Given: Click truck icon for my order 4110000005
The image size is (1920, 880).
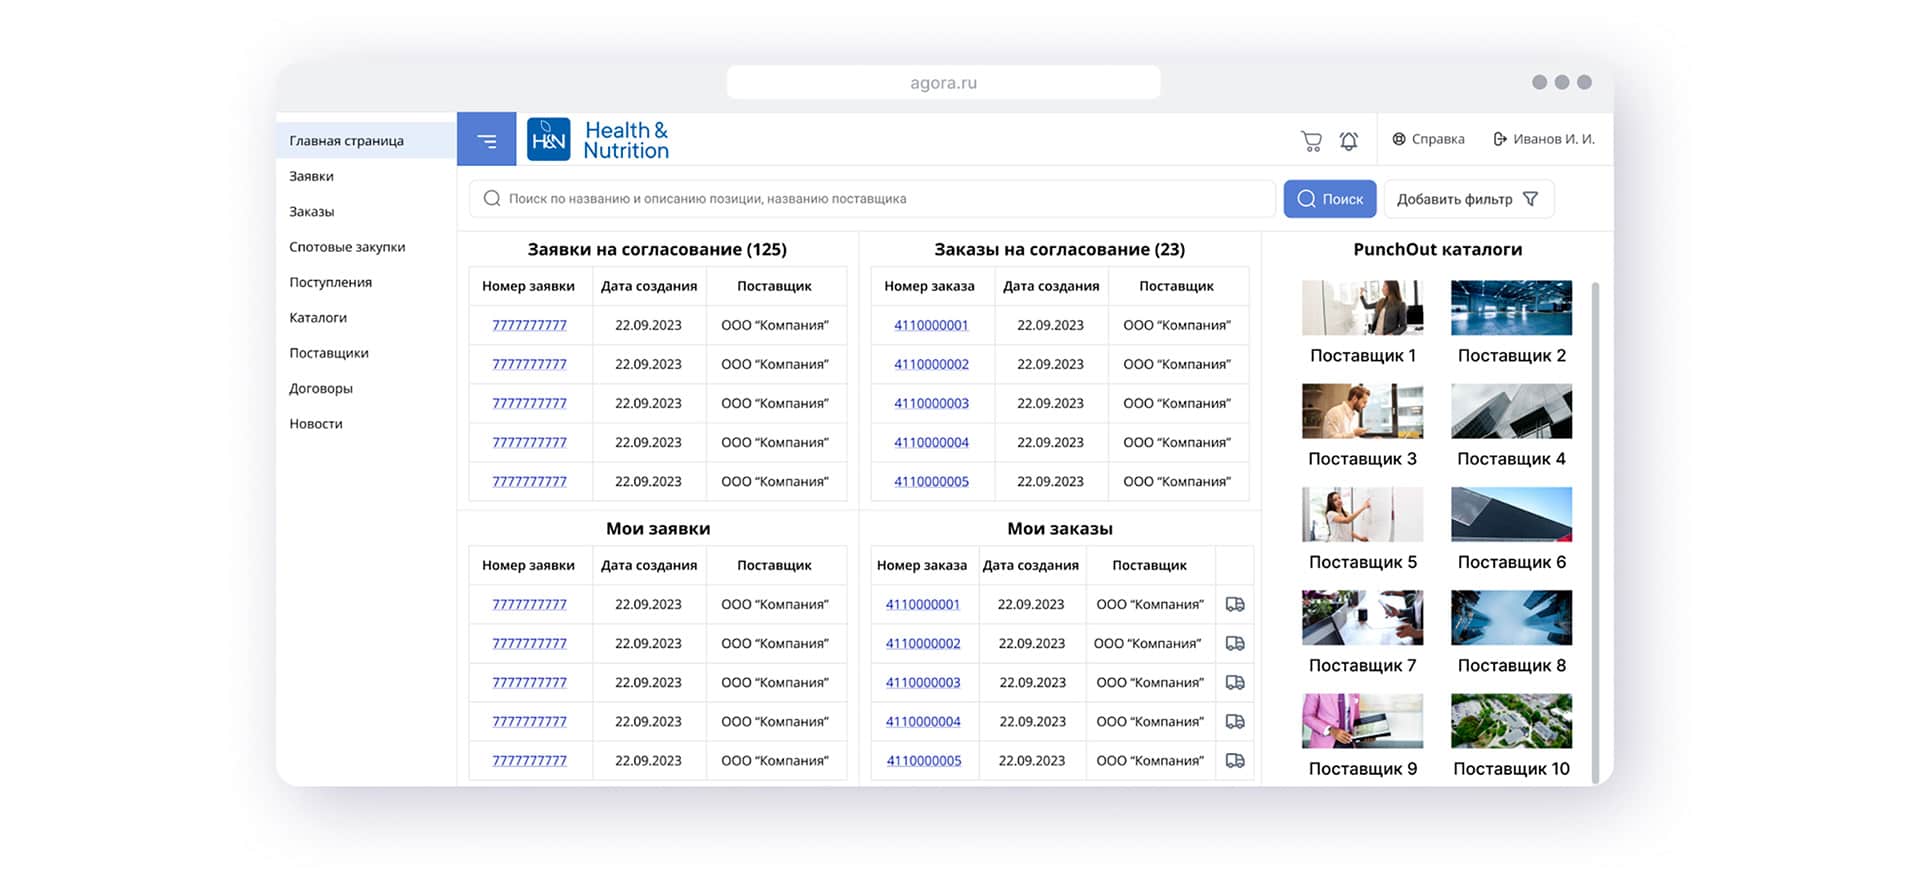Looking at the screenshot, I should (x=1235, y=760).
